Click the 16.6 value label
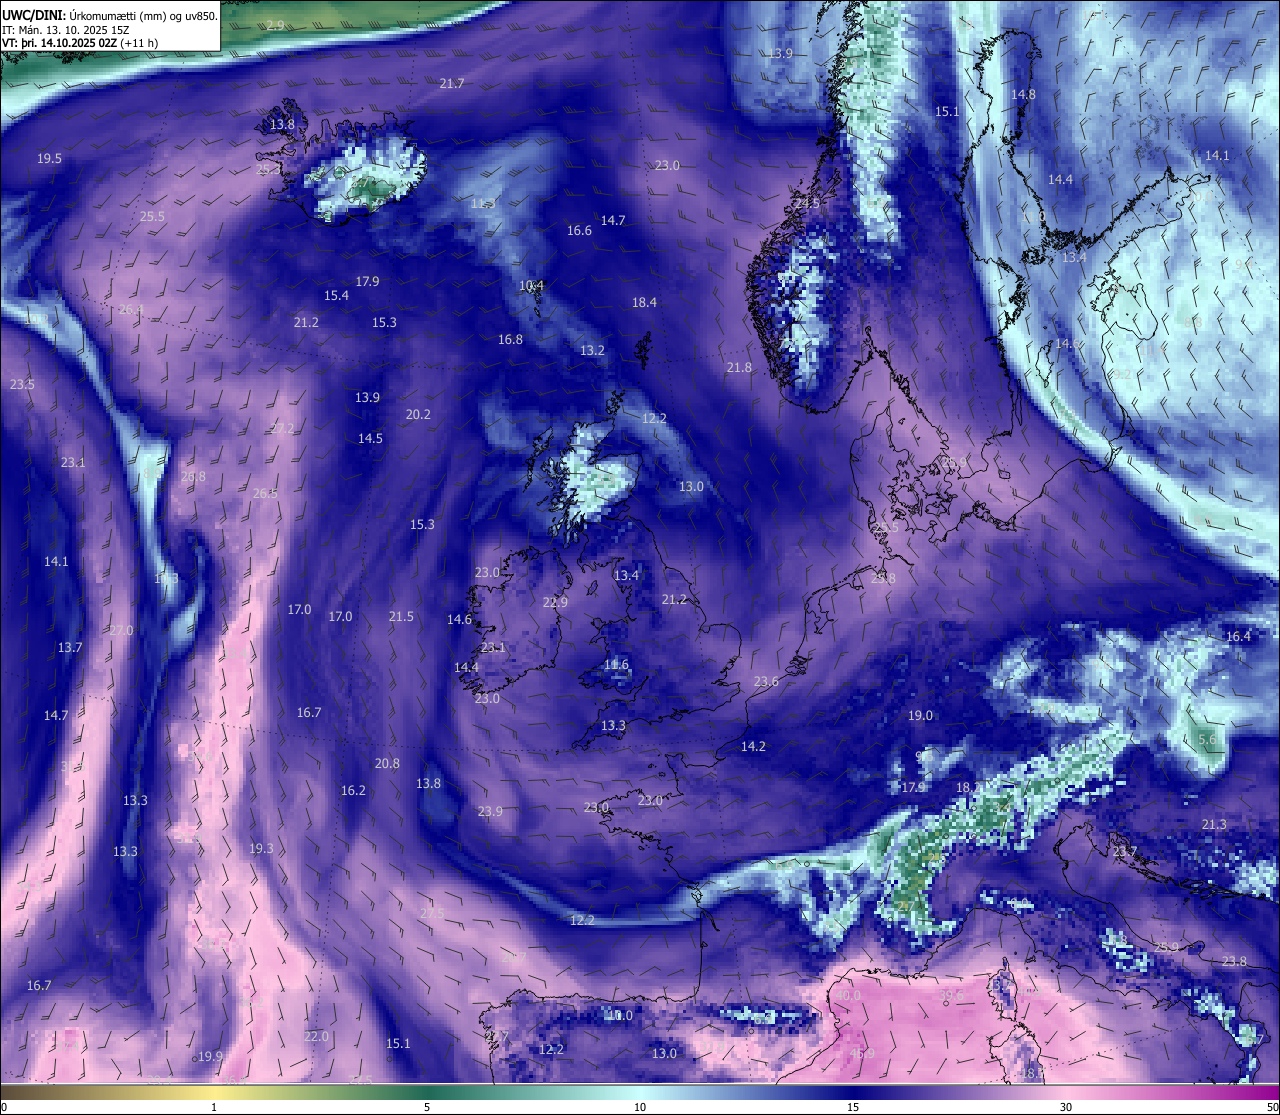The width and height of the screenshot is (1280, 1115). click(579, 230)
